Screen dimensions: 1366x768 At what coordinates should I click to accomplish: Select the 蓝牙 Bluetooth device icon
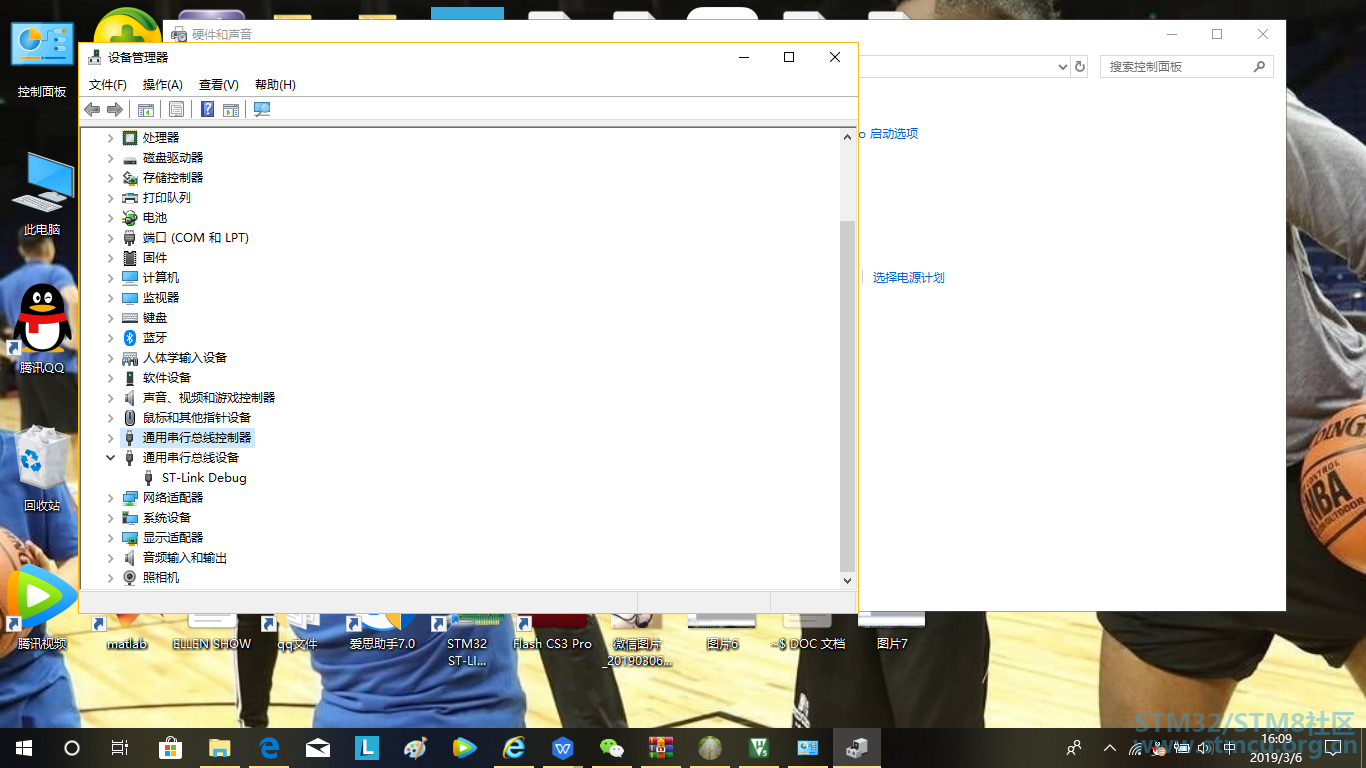coord(129,338)
